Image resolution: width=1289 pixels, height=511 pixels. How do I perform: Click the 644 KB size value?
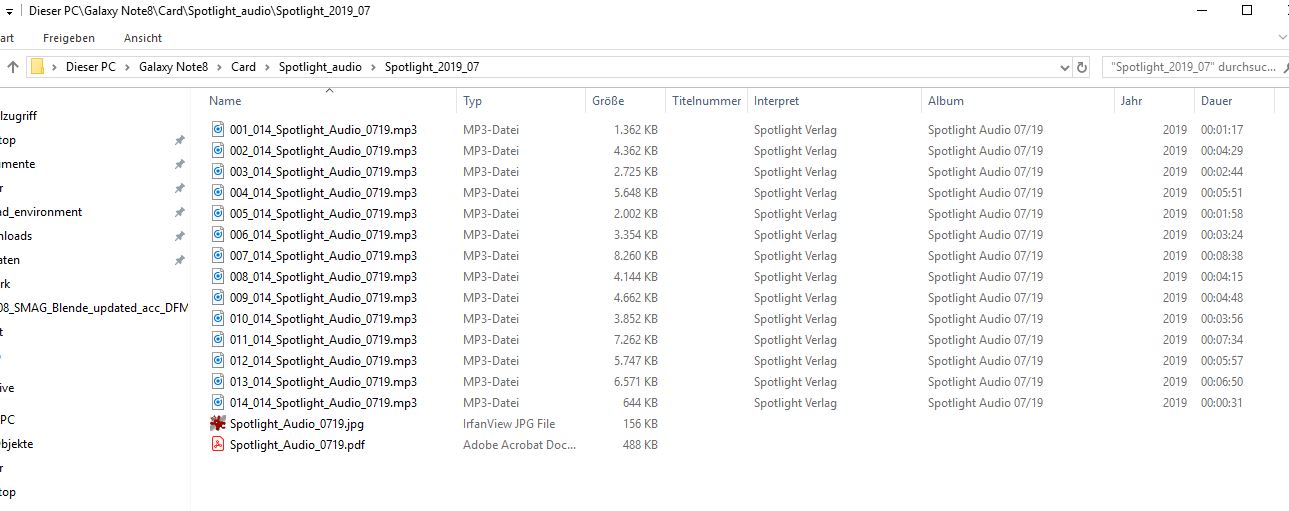640,403
